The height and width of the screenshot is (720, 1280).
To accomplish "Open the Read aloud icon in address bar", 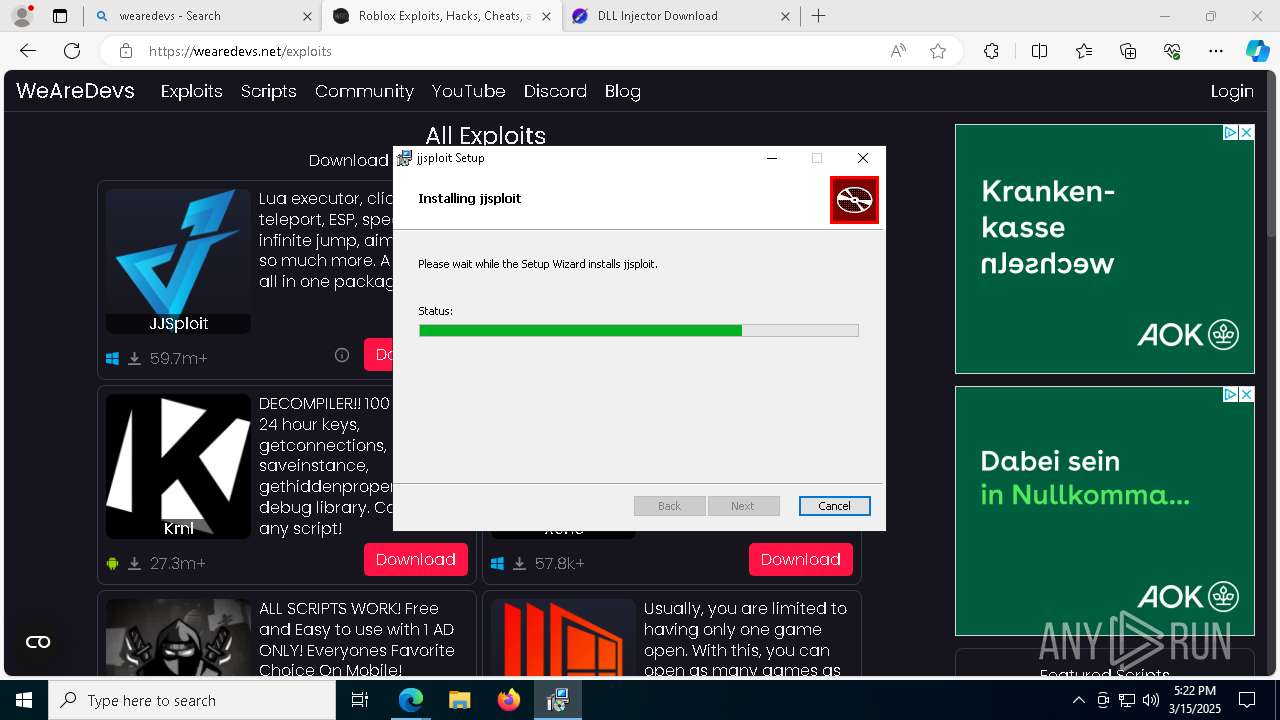I will coord(898,51).
